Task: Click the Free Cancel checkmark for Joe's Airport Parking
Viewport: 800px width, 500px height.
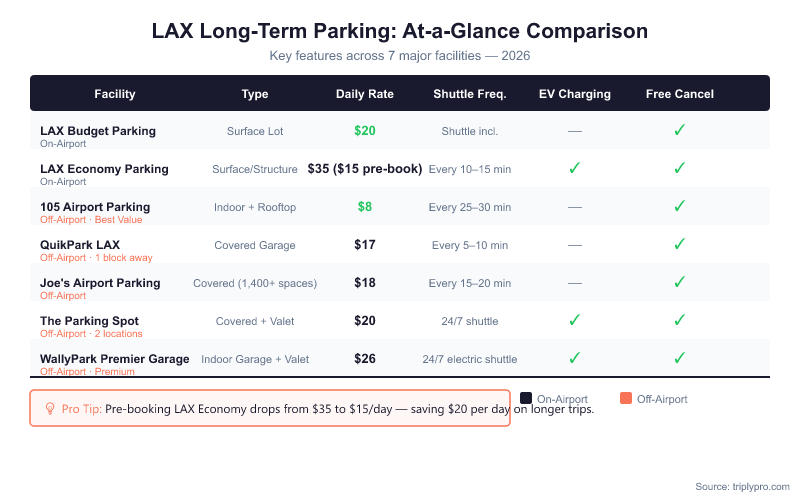Action: pos(679,282)
